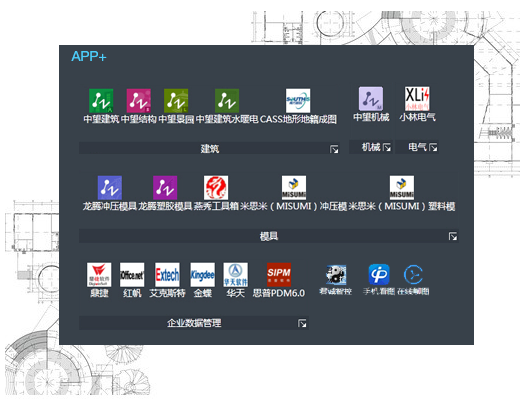Viewport: 531px width, 402px height.
Task: Launch the 在线制图 app
Action: click(413, 274)
